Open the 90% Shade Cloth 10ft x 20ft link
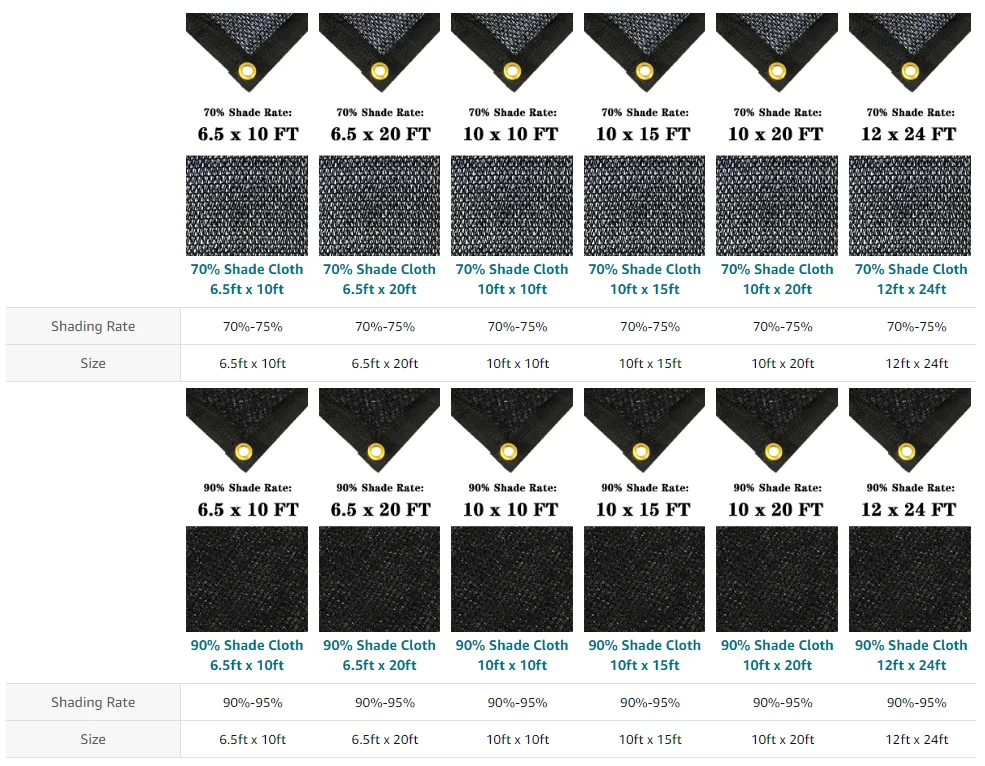Screen dimensions: 985x766 click(x=777, y=655)
